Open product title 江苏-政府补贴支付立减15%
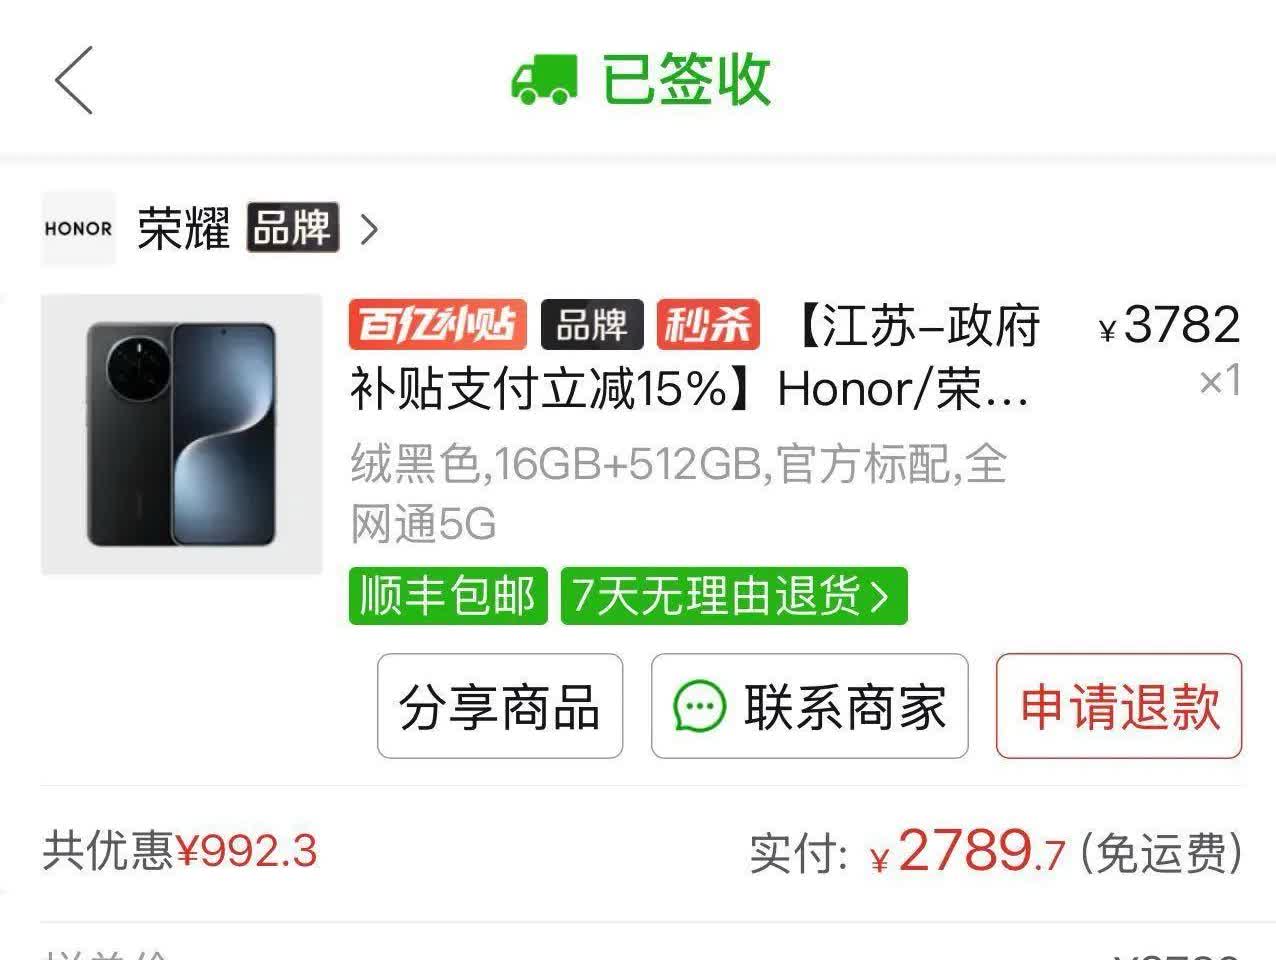Image resolution: width=1276 pixels, height=960 pixels. (x=694, y=357)
